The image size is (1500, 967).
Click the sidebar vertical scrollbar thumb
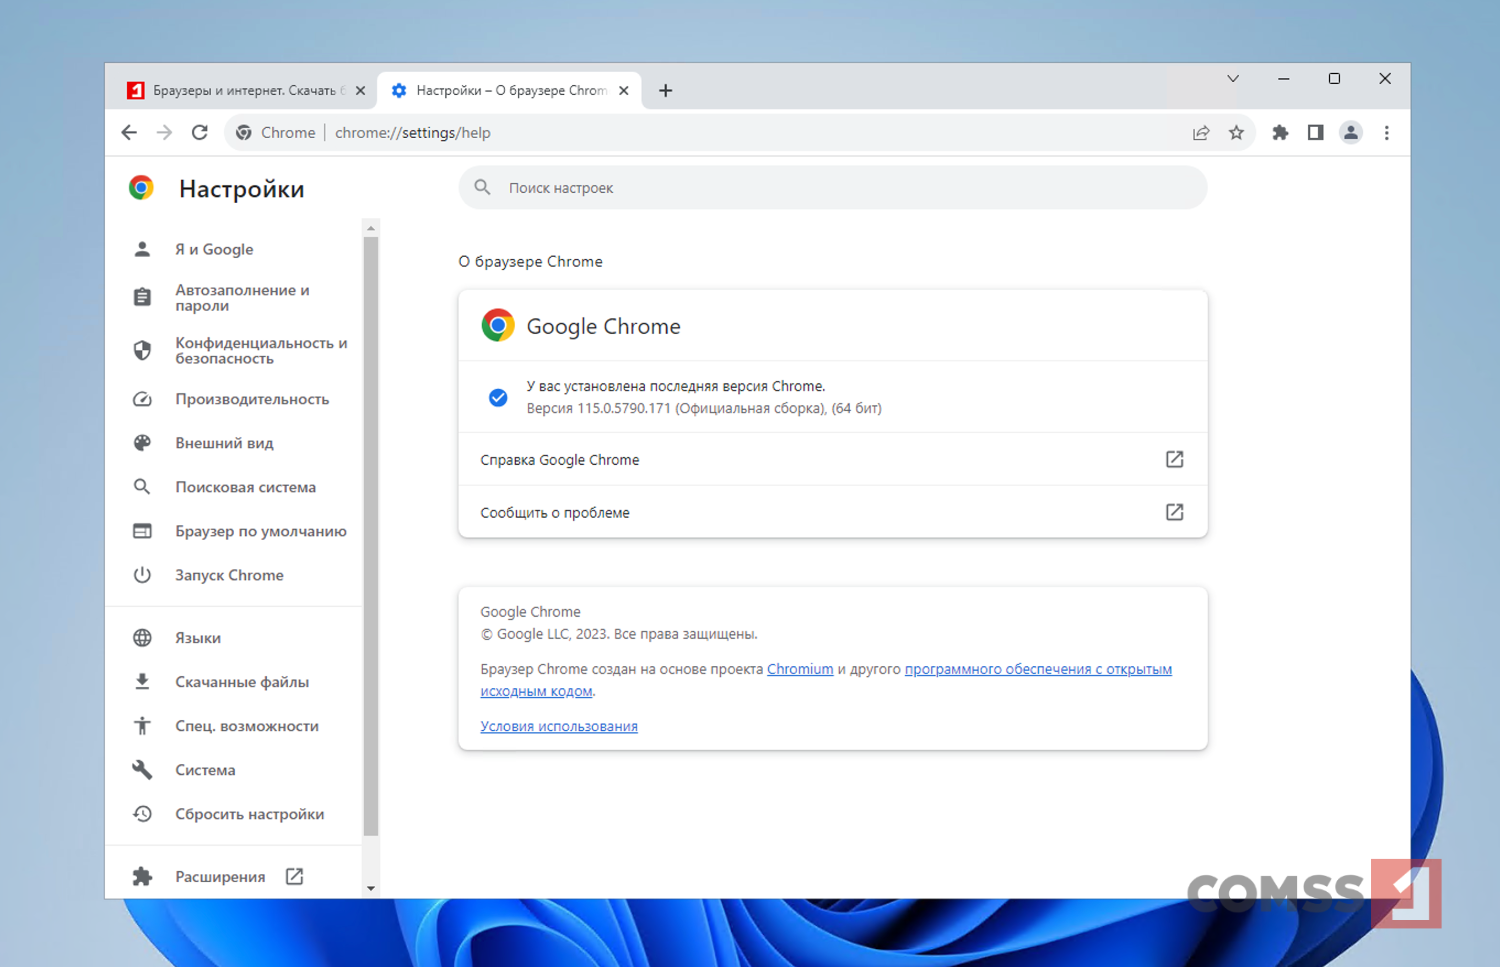coord(371,535)
